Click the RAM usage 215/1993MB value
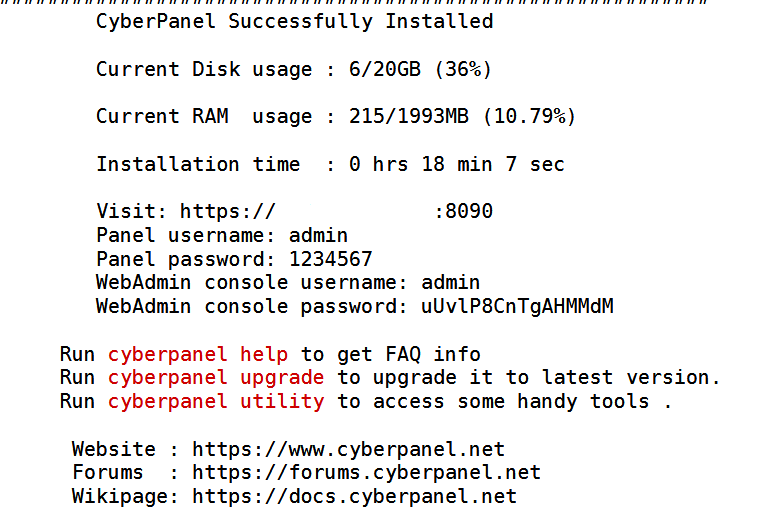Screen dimensions: 772x521 (409, 117)
